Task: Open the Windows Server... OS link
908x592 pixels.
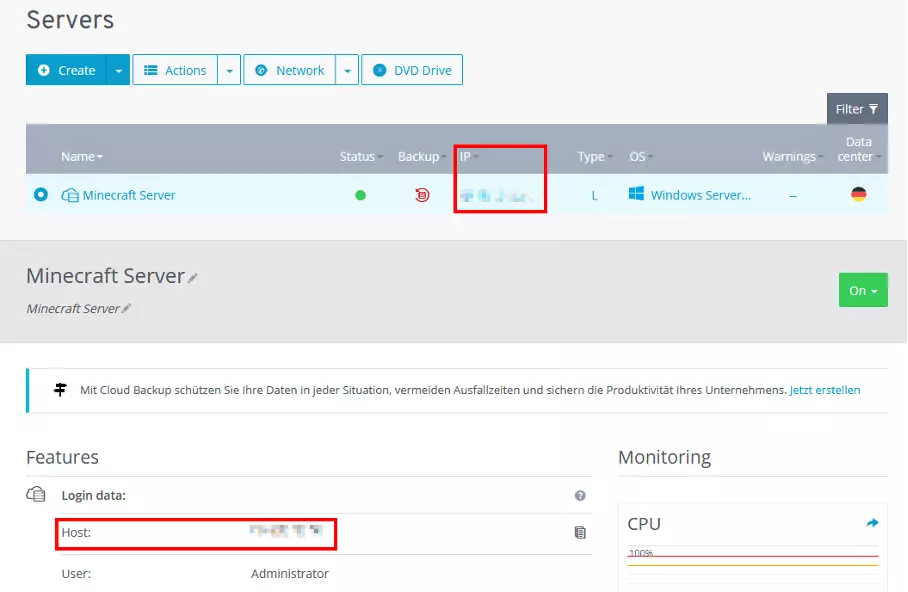Action: [x=701, y=195]
